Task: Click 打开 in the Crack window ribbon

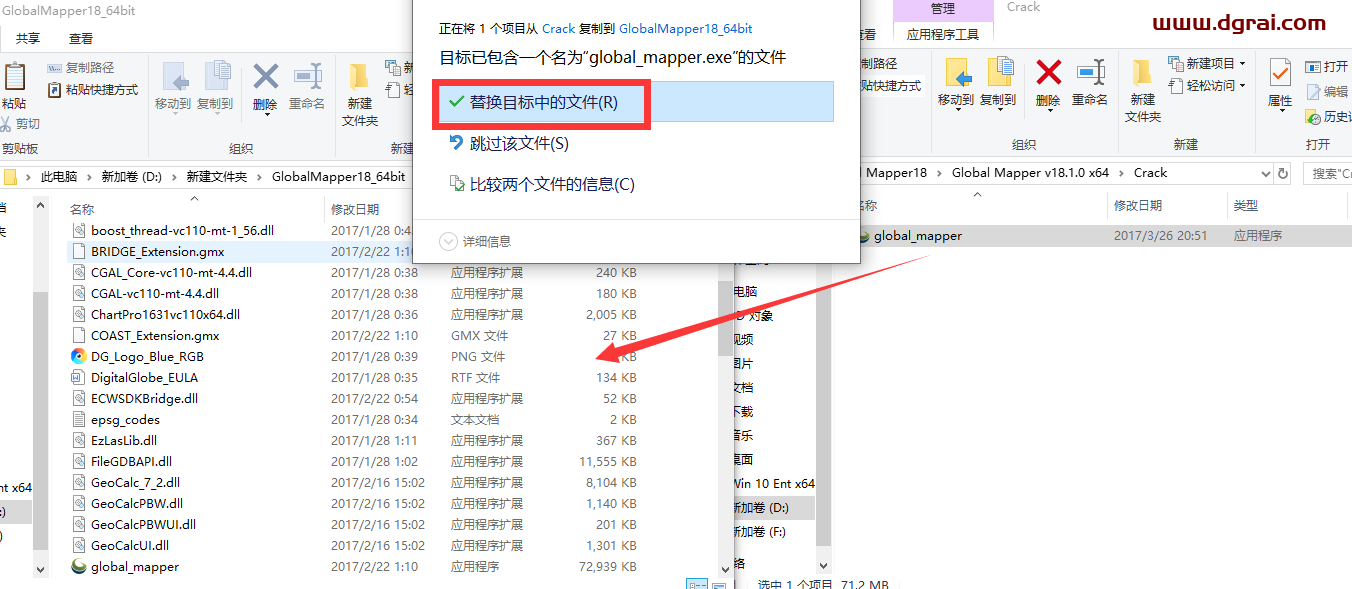Action: [x=1327, y=66]
